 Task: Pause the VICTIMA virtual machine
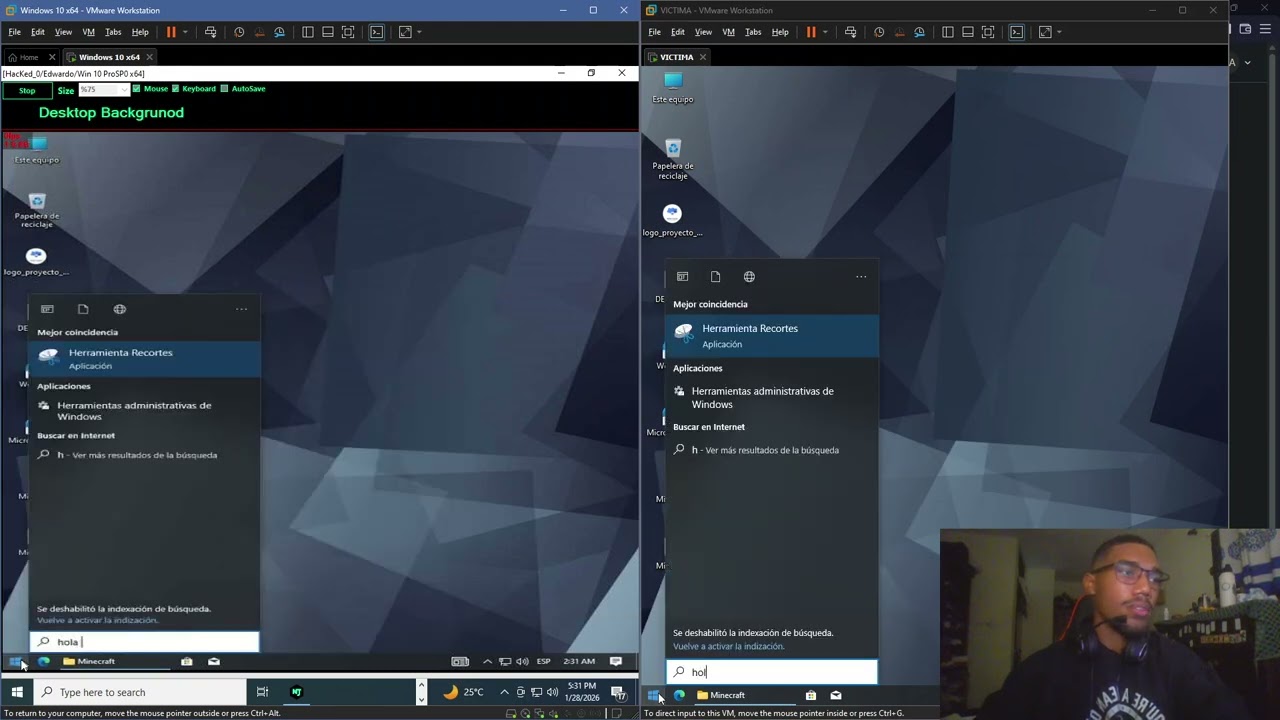click(811, 32)
